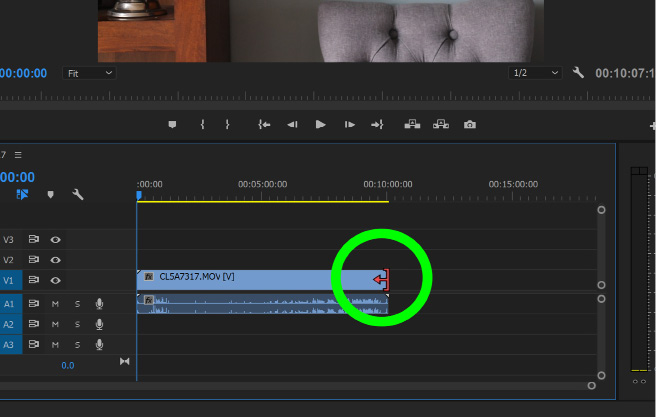Click the video tracks vertical scroll handle

coord(601,247)
